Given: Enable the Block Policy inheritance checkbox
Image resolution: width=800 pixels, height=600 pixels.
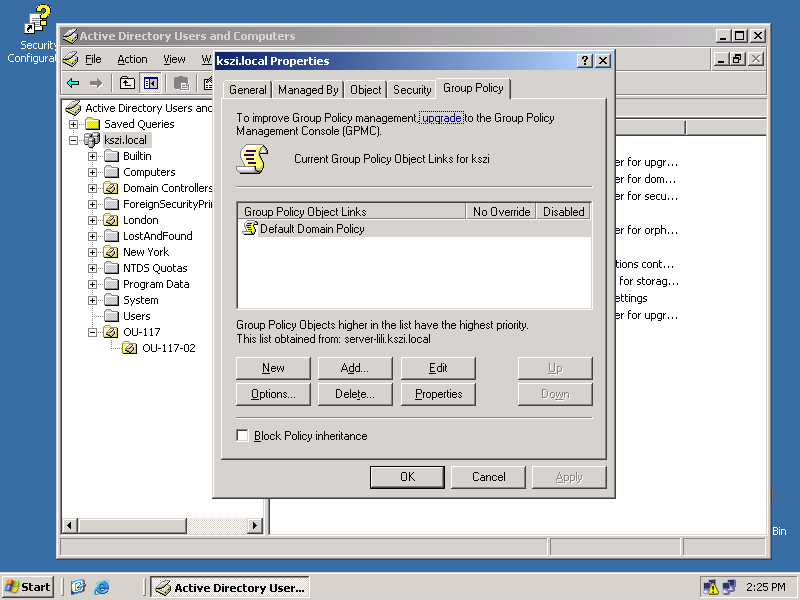Looking at the screenshot, I should click(x=242, y=436).
